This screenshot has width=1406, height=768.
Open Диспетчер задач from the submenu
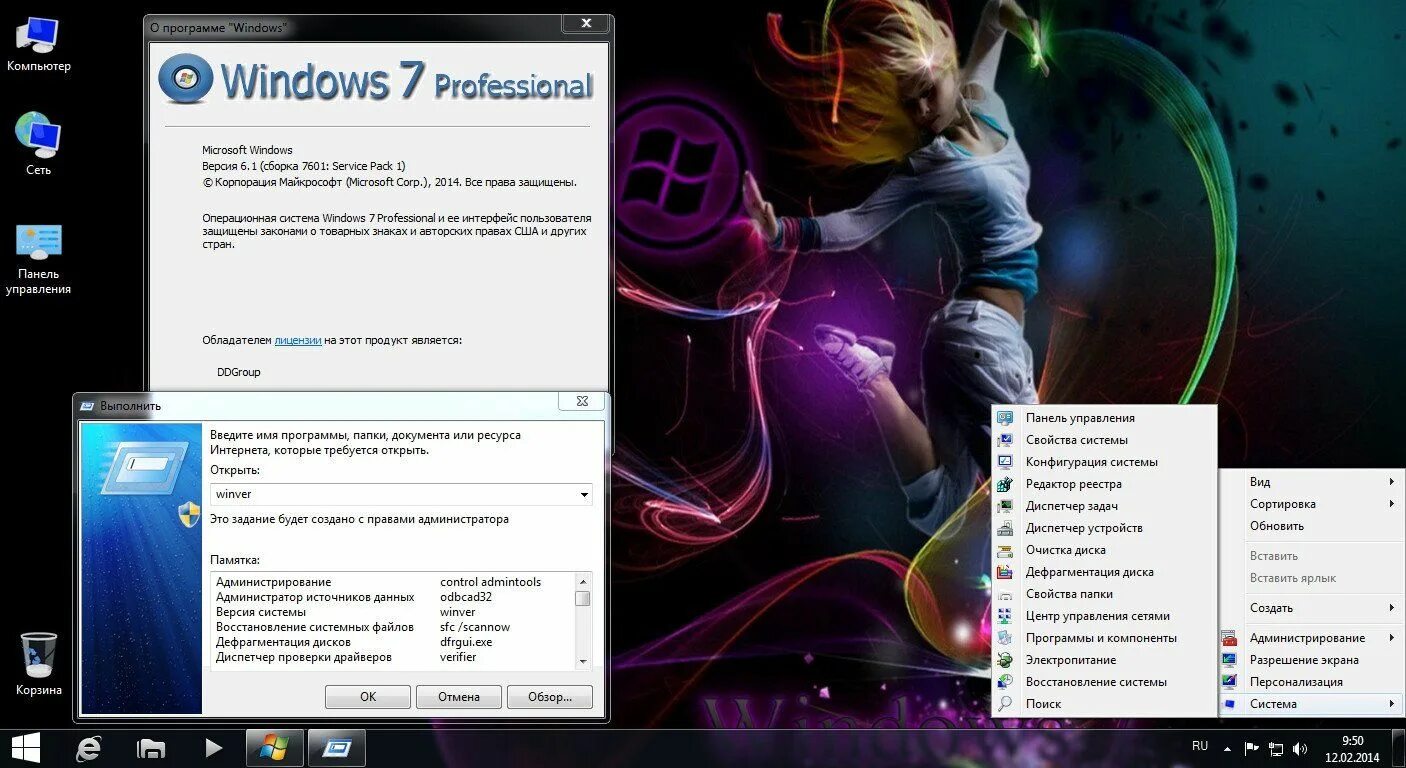pyautogui.click(x=1104, y=506)
